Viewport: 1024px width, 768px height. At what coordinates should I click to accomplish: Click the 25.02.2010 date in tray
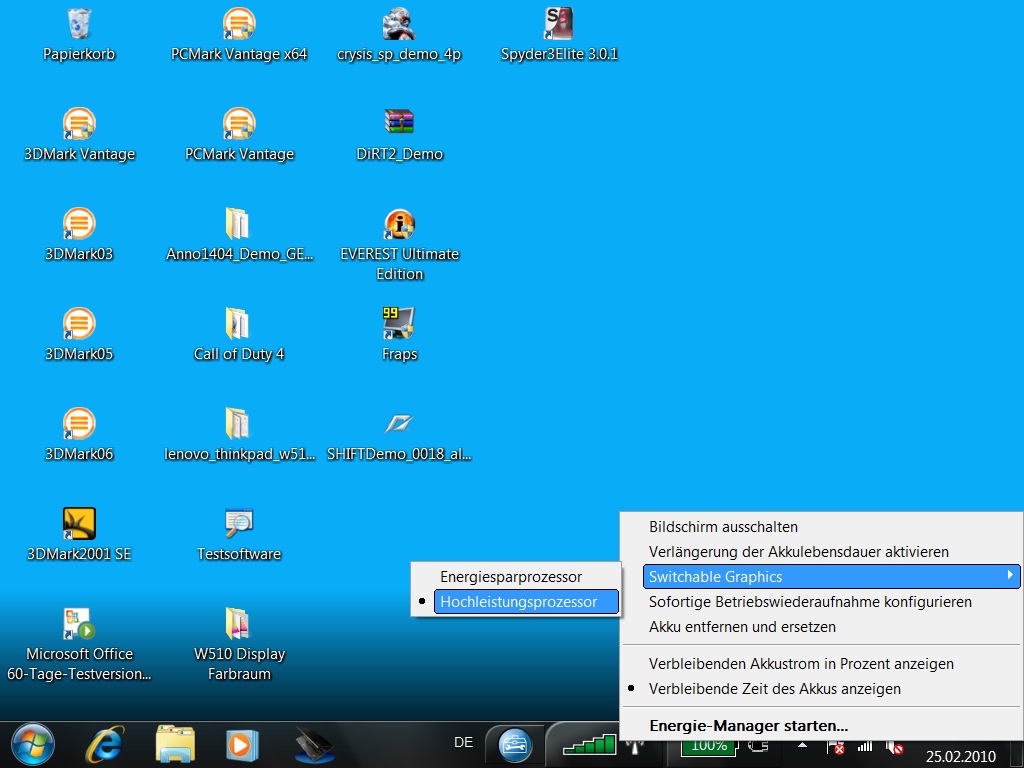(961, 757)
